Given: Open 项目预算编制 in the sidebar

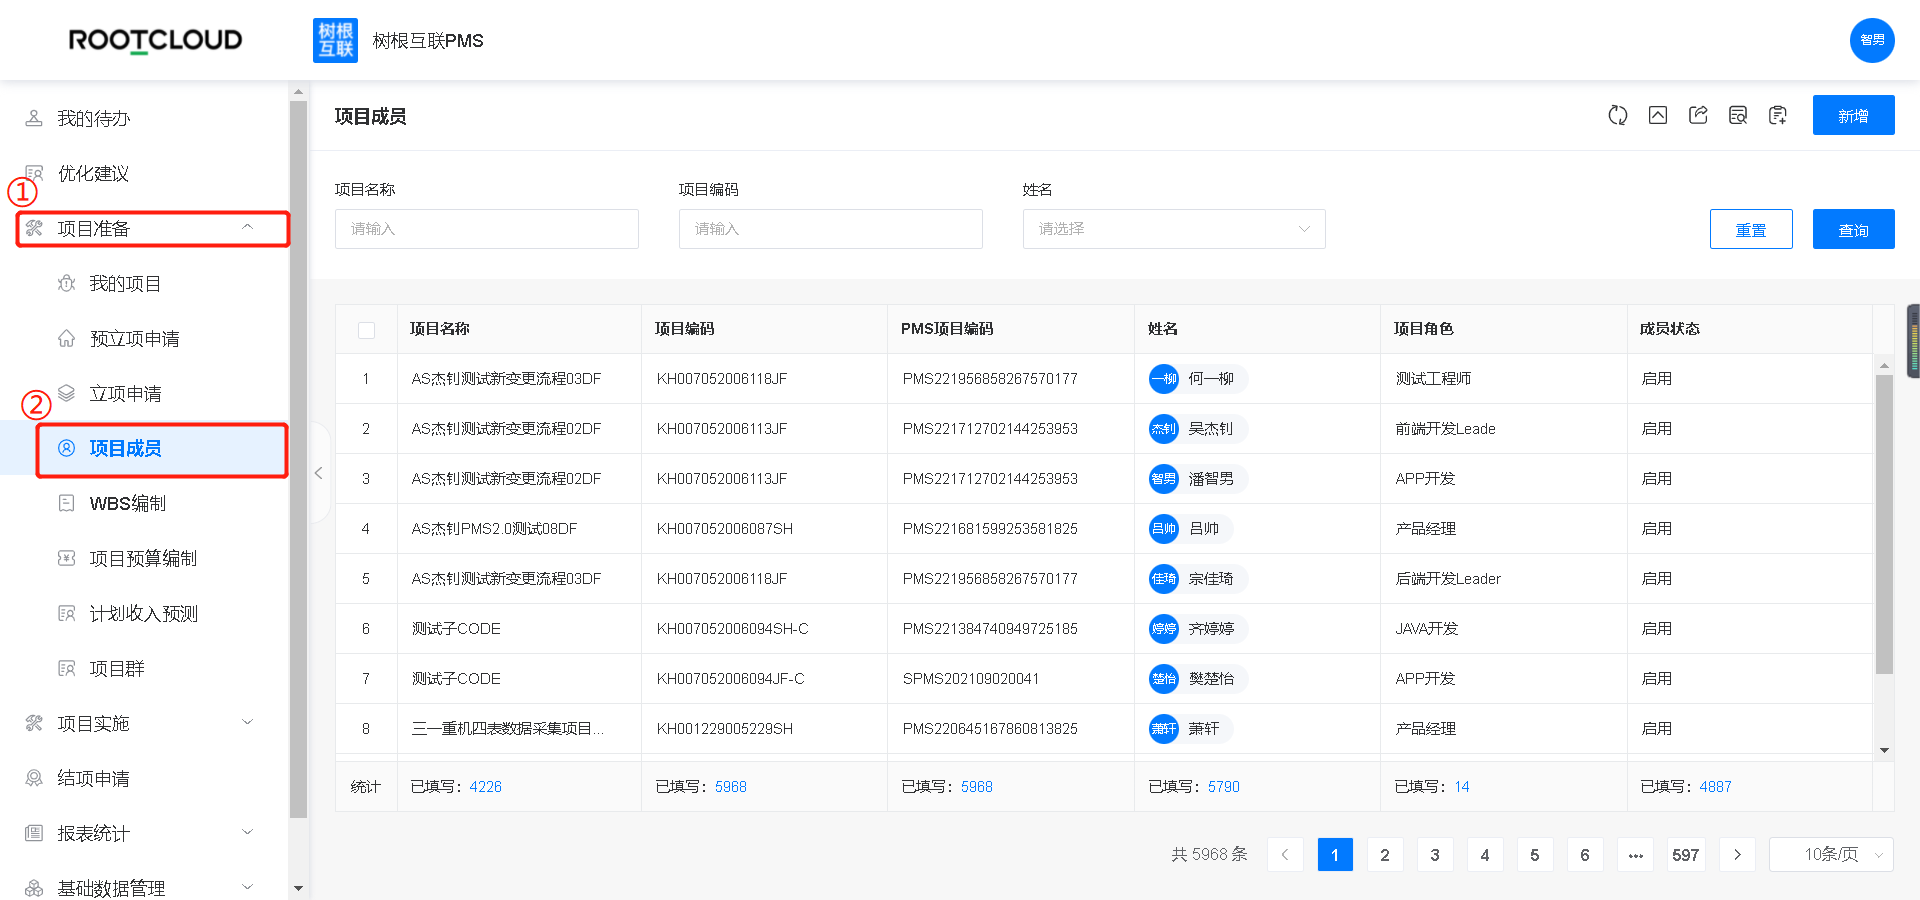Looking at the screenshot, I should [x=143, y=558].
